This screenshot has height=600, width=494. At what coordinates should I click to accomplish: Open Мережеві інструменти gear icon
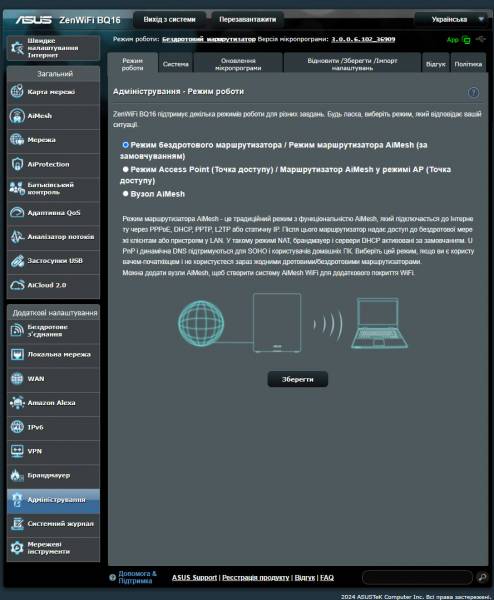click(17, 548)
